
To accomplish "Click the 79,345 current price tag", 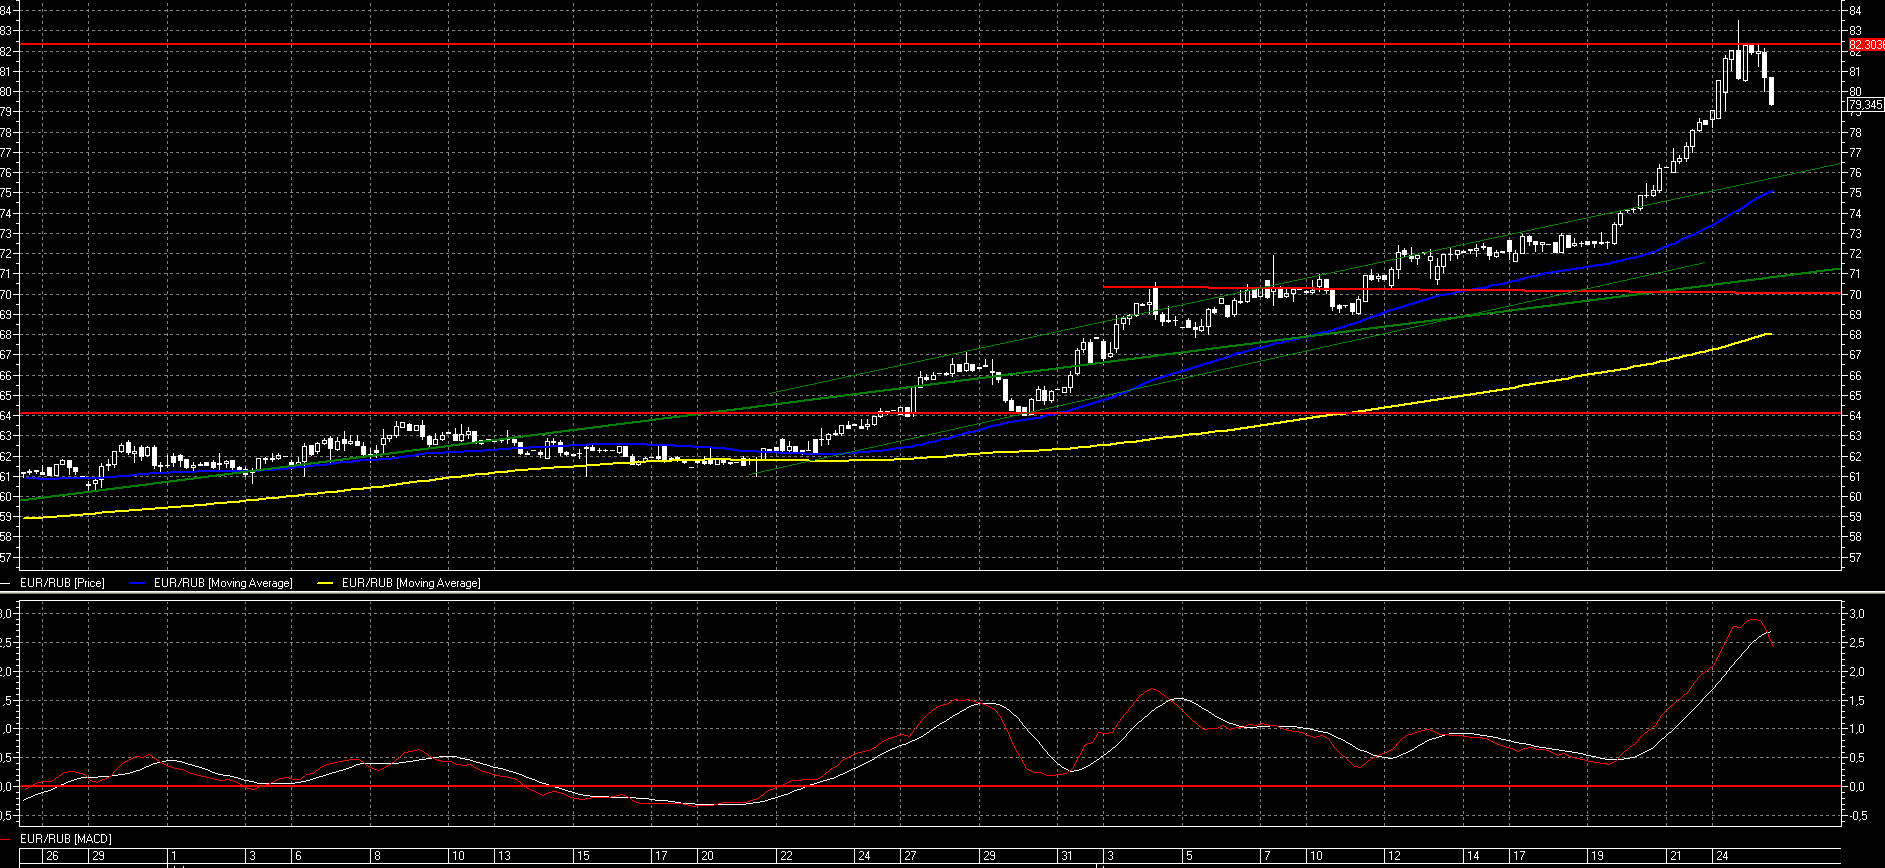I will tap(1865, 104).
